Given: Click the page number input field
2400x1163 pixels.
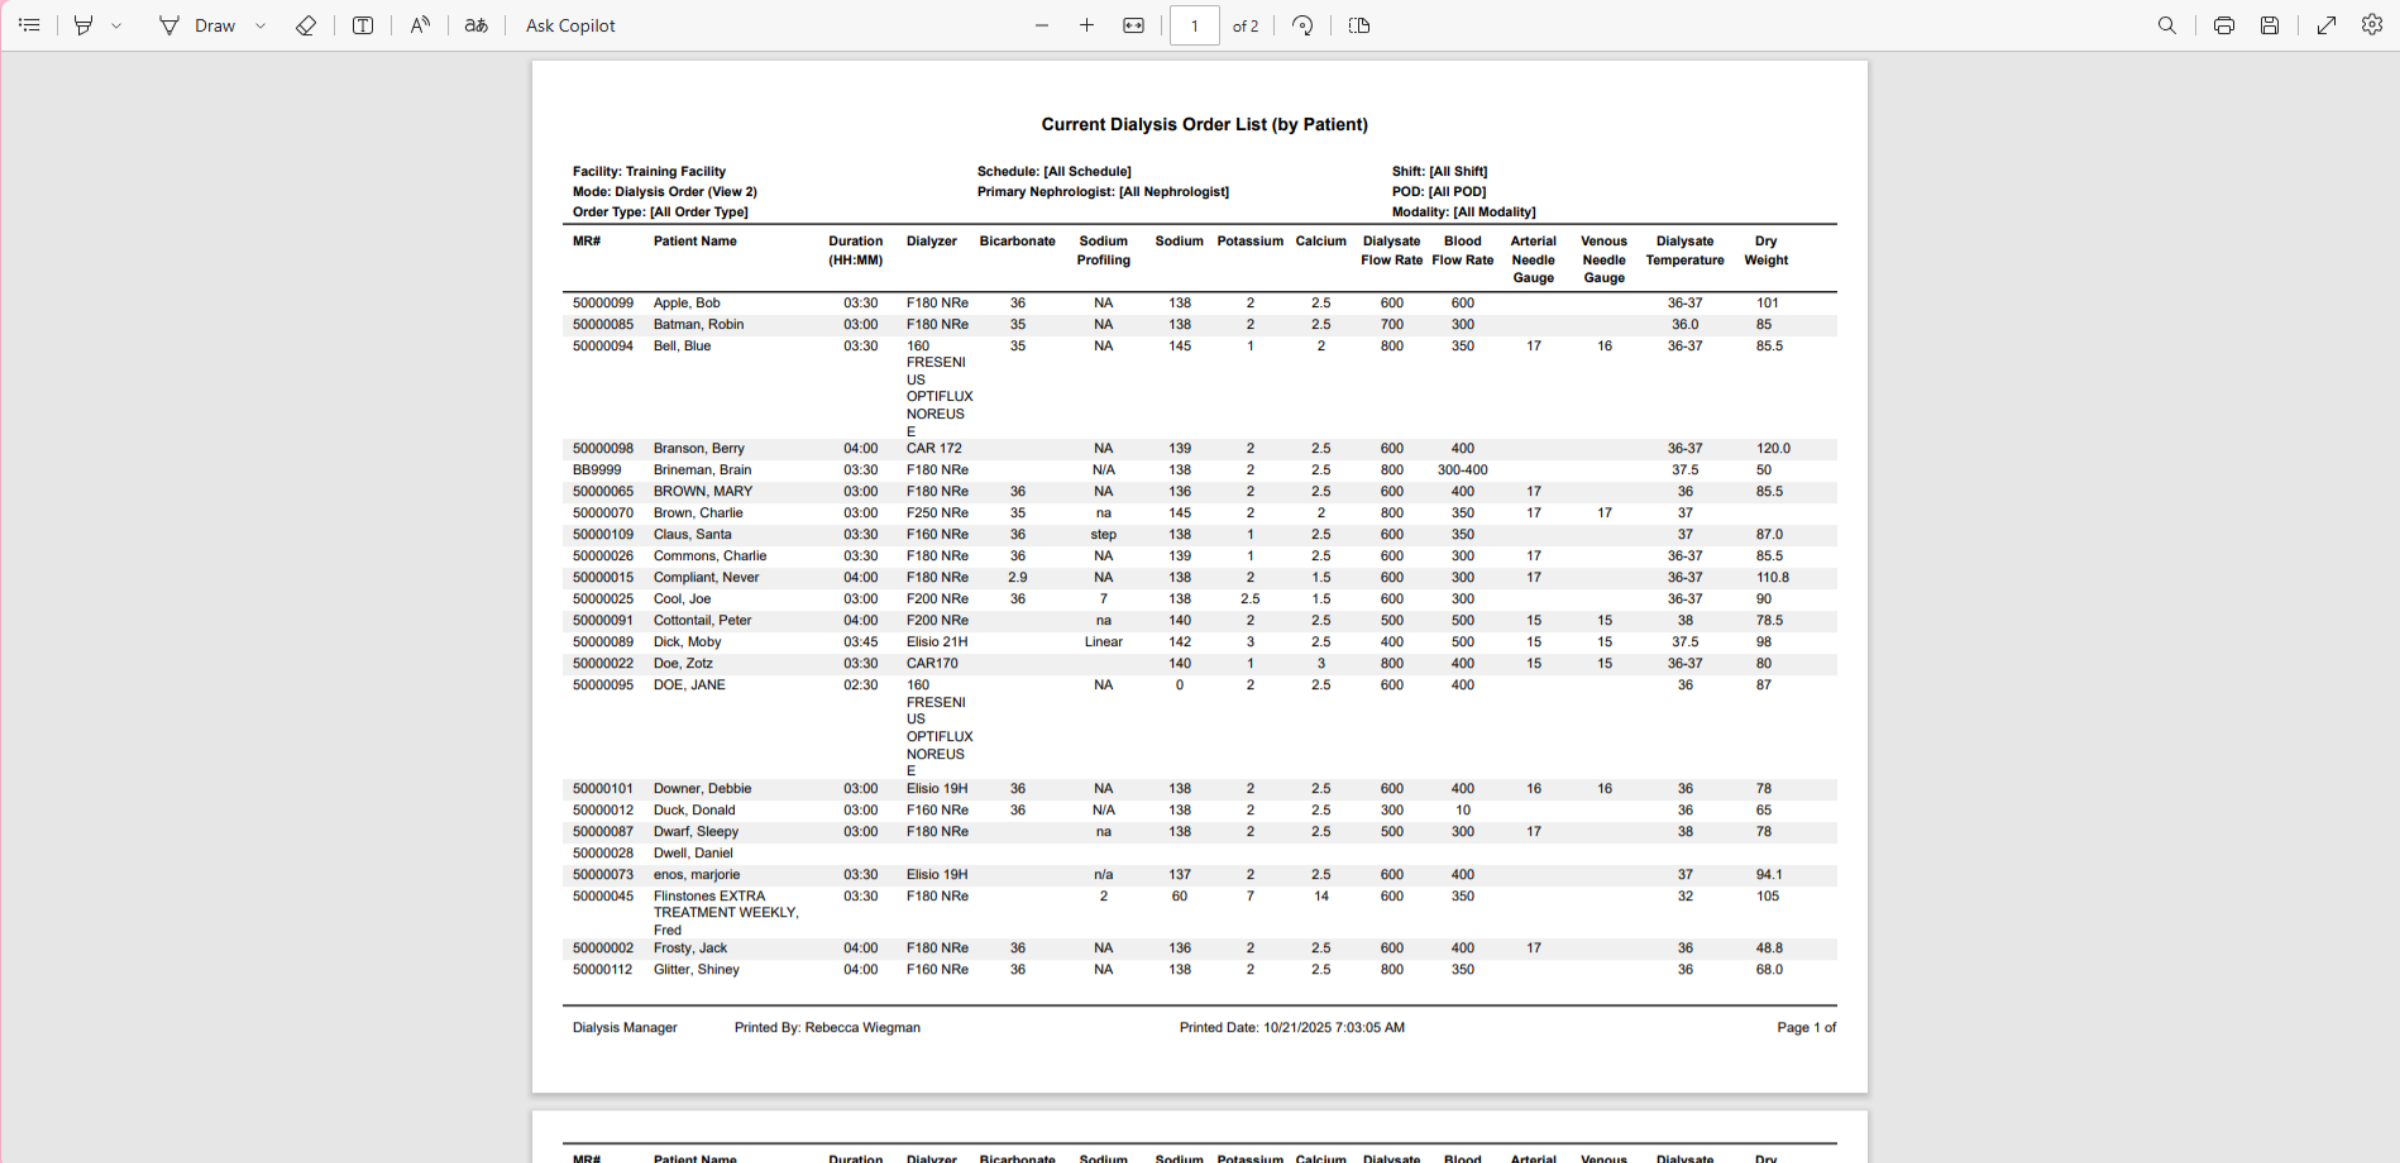Looking at the screenshot, I should coord(1194,25).
